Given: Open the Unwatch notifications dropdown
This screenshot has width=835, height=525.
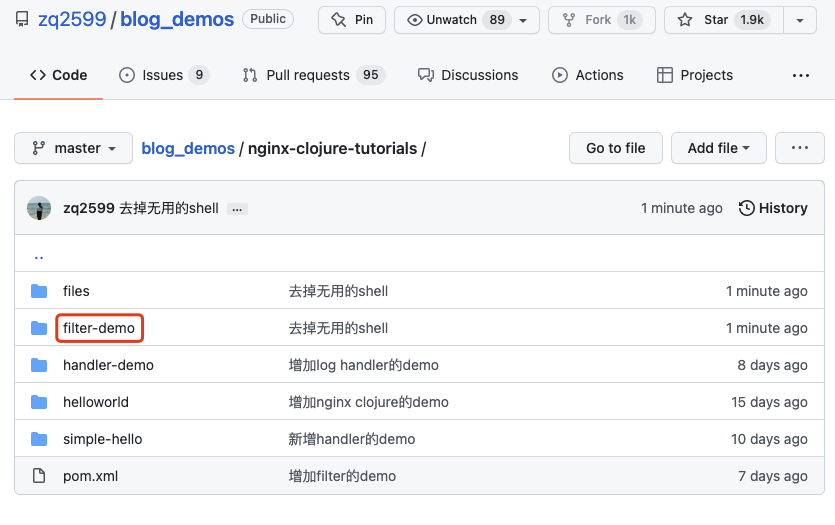Looking at the screenshot, I should click(x=467, y=20).
